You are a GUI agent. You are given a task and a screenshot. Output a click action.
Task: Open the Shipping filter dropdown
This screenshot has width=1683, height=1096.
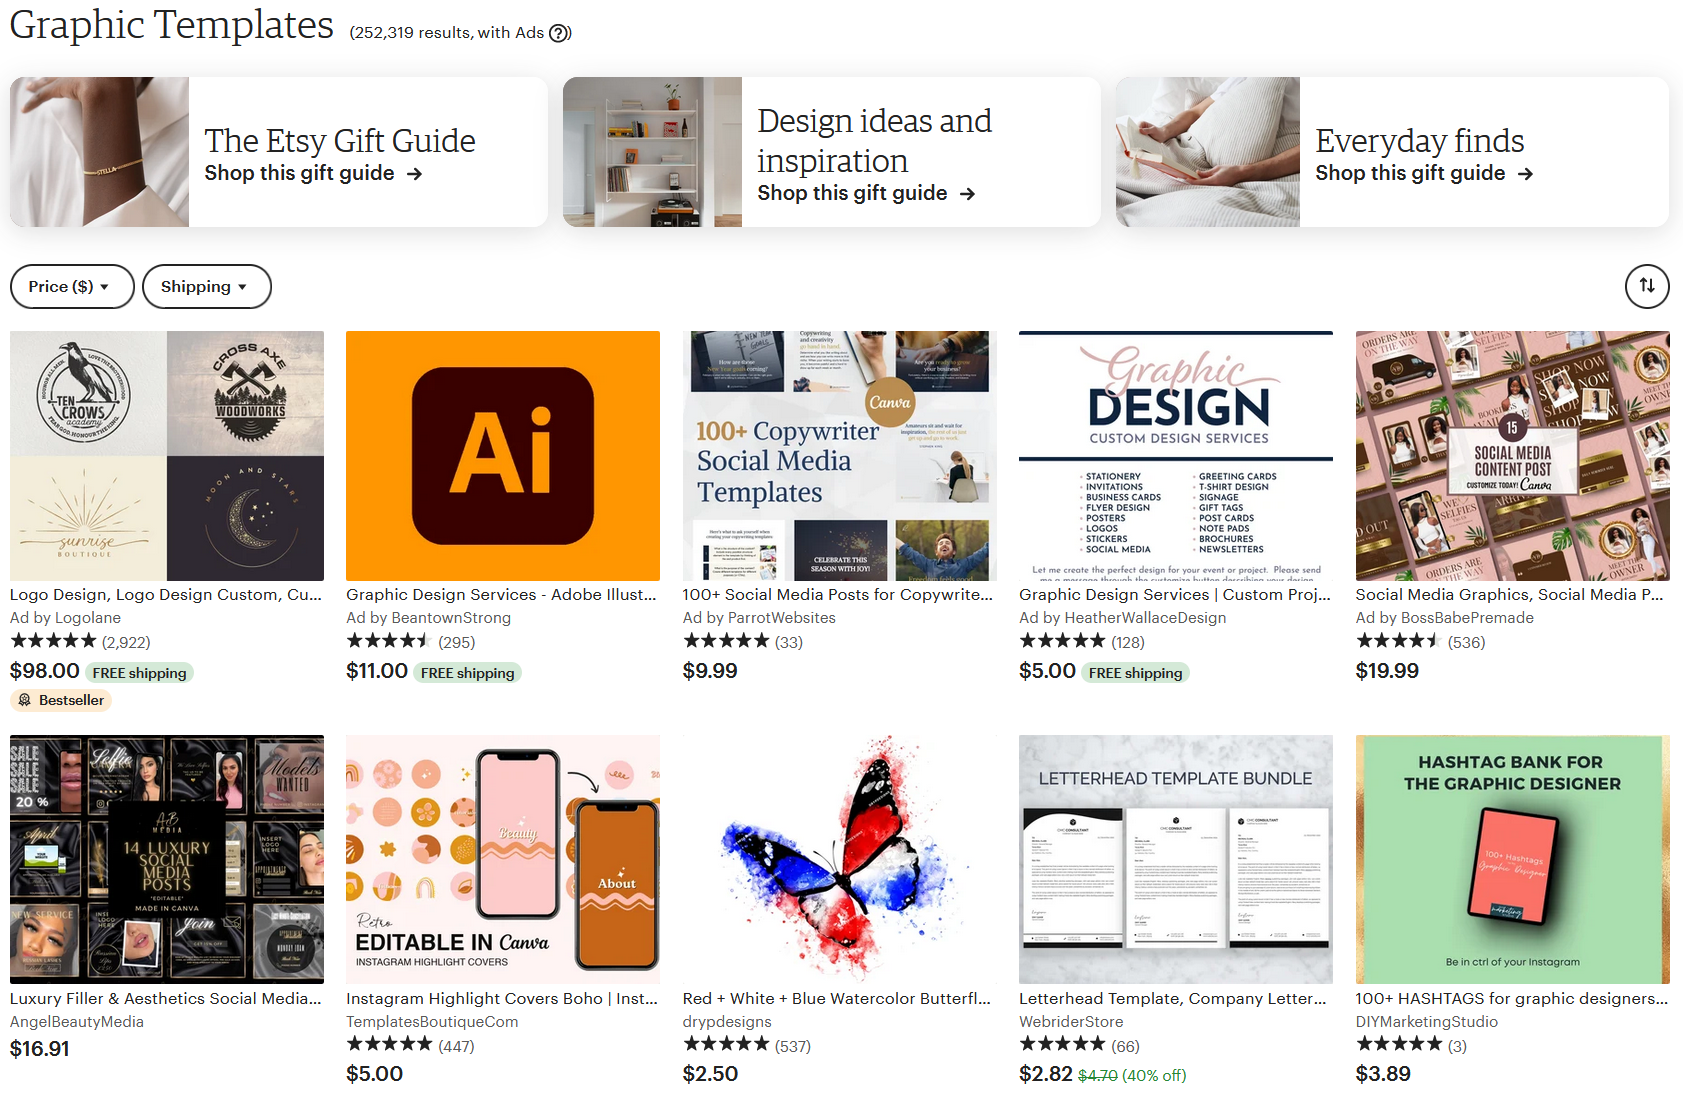coord(206,286)
